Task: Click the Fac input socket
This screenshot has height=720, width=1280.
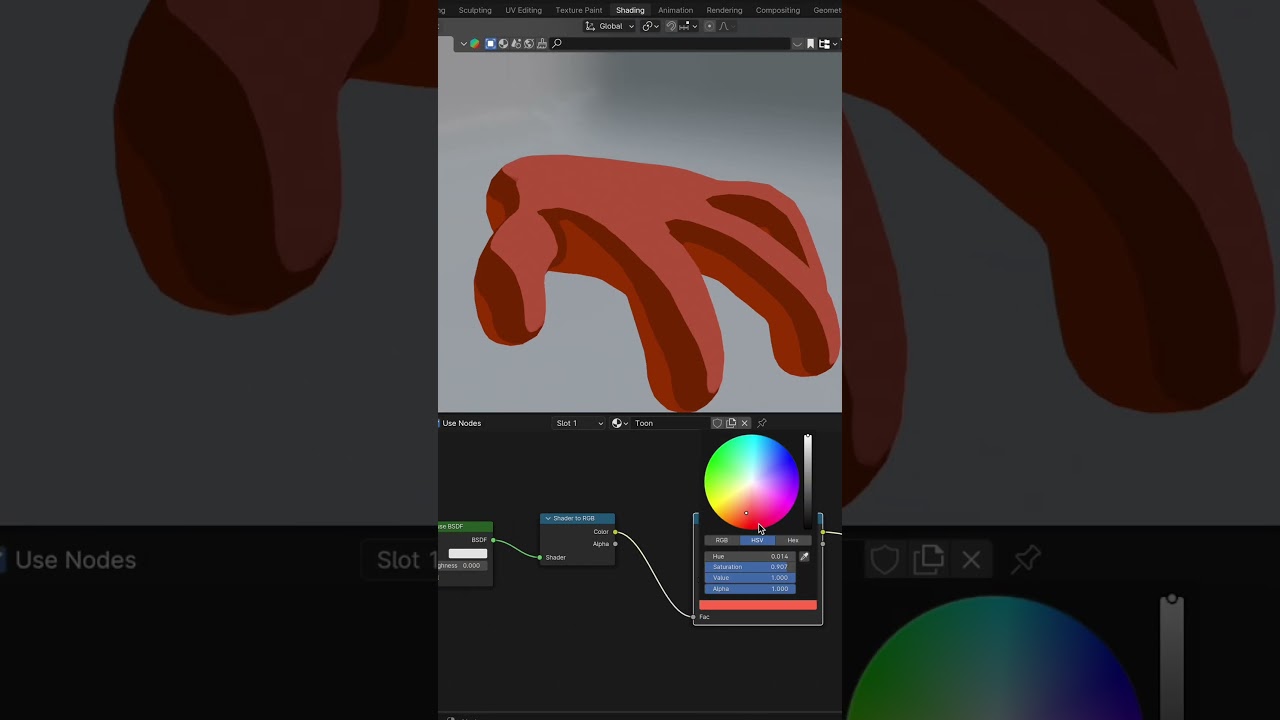Action: tap(694, 617)
